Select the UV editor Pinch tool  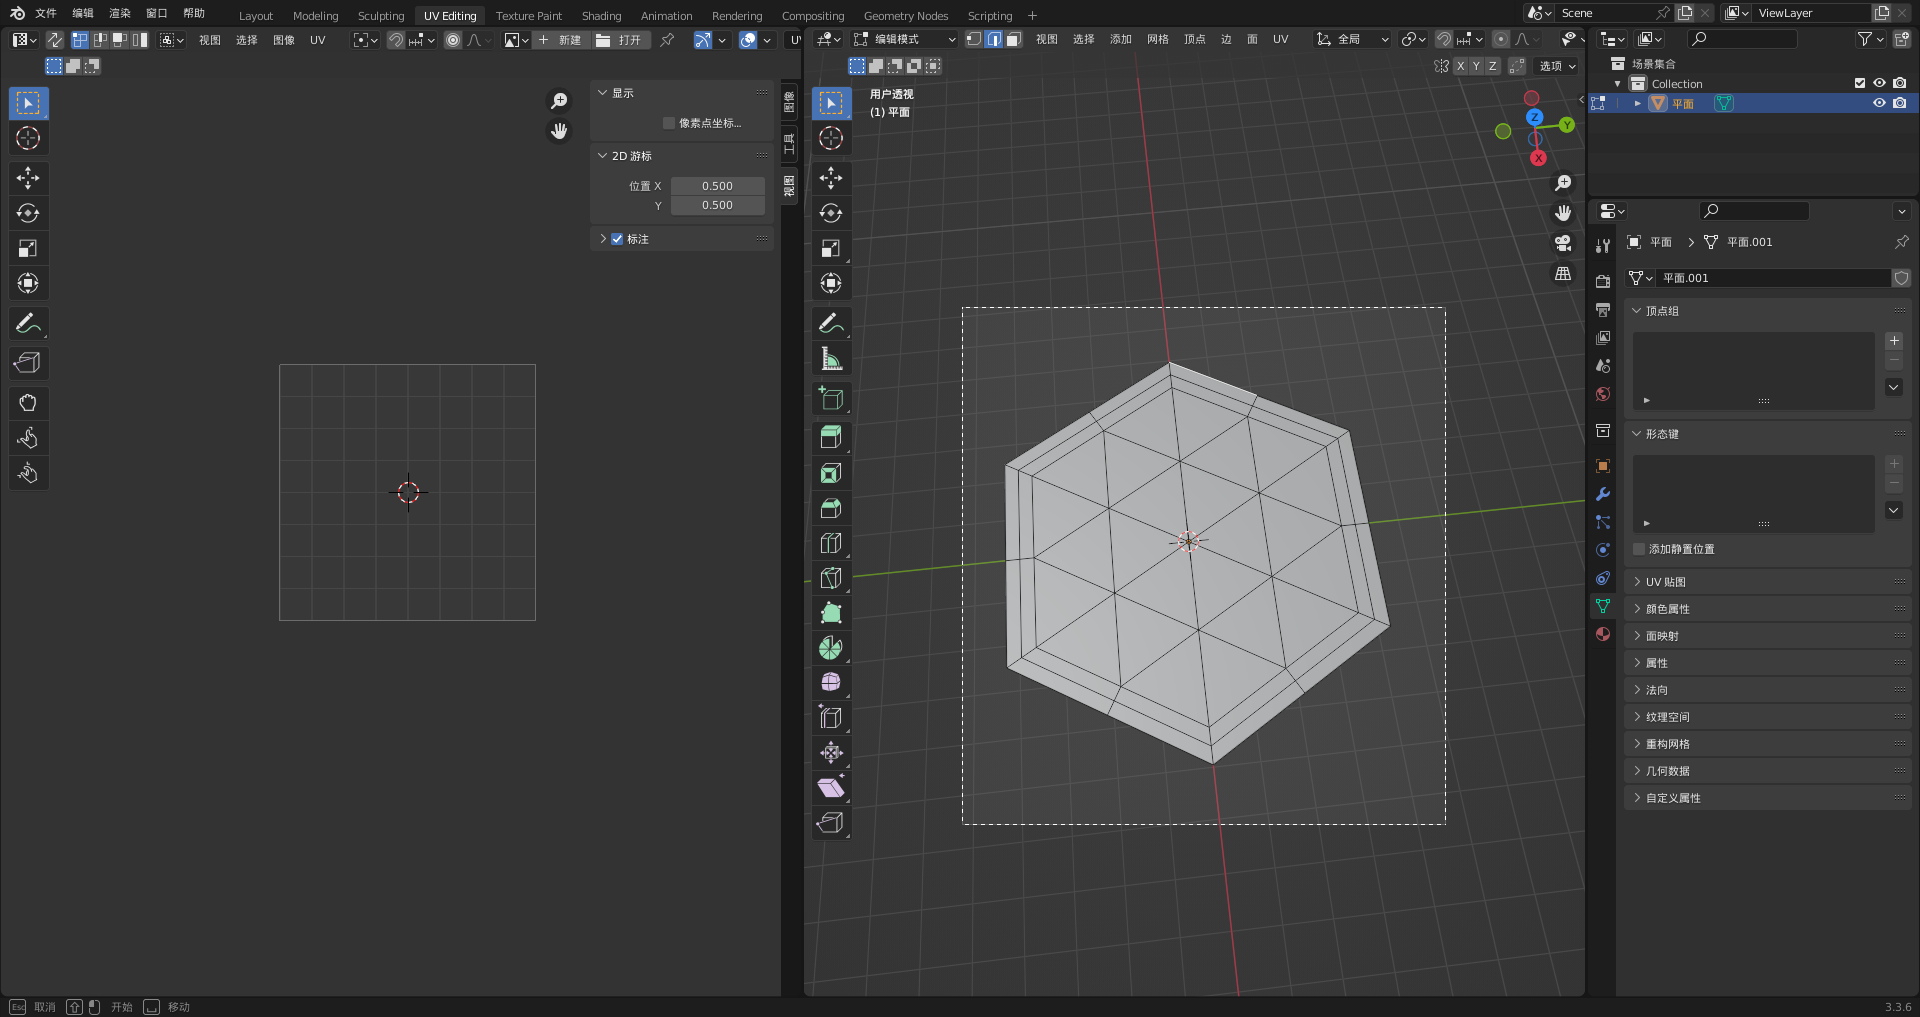(x=28, y=473)
